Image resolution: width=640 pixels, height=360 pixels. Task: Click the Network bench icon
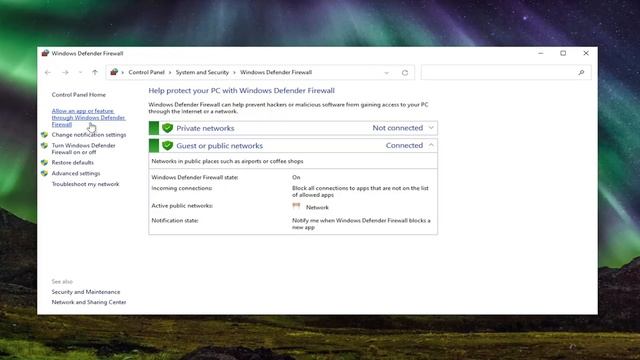(x=296, y=207)
